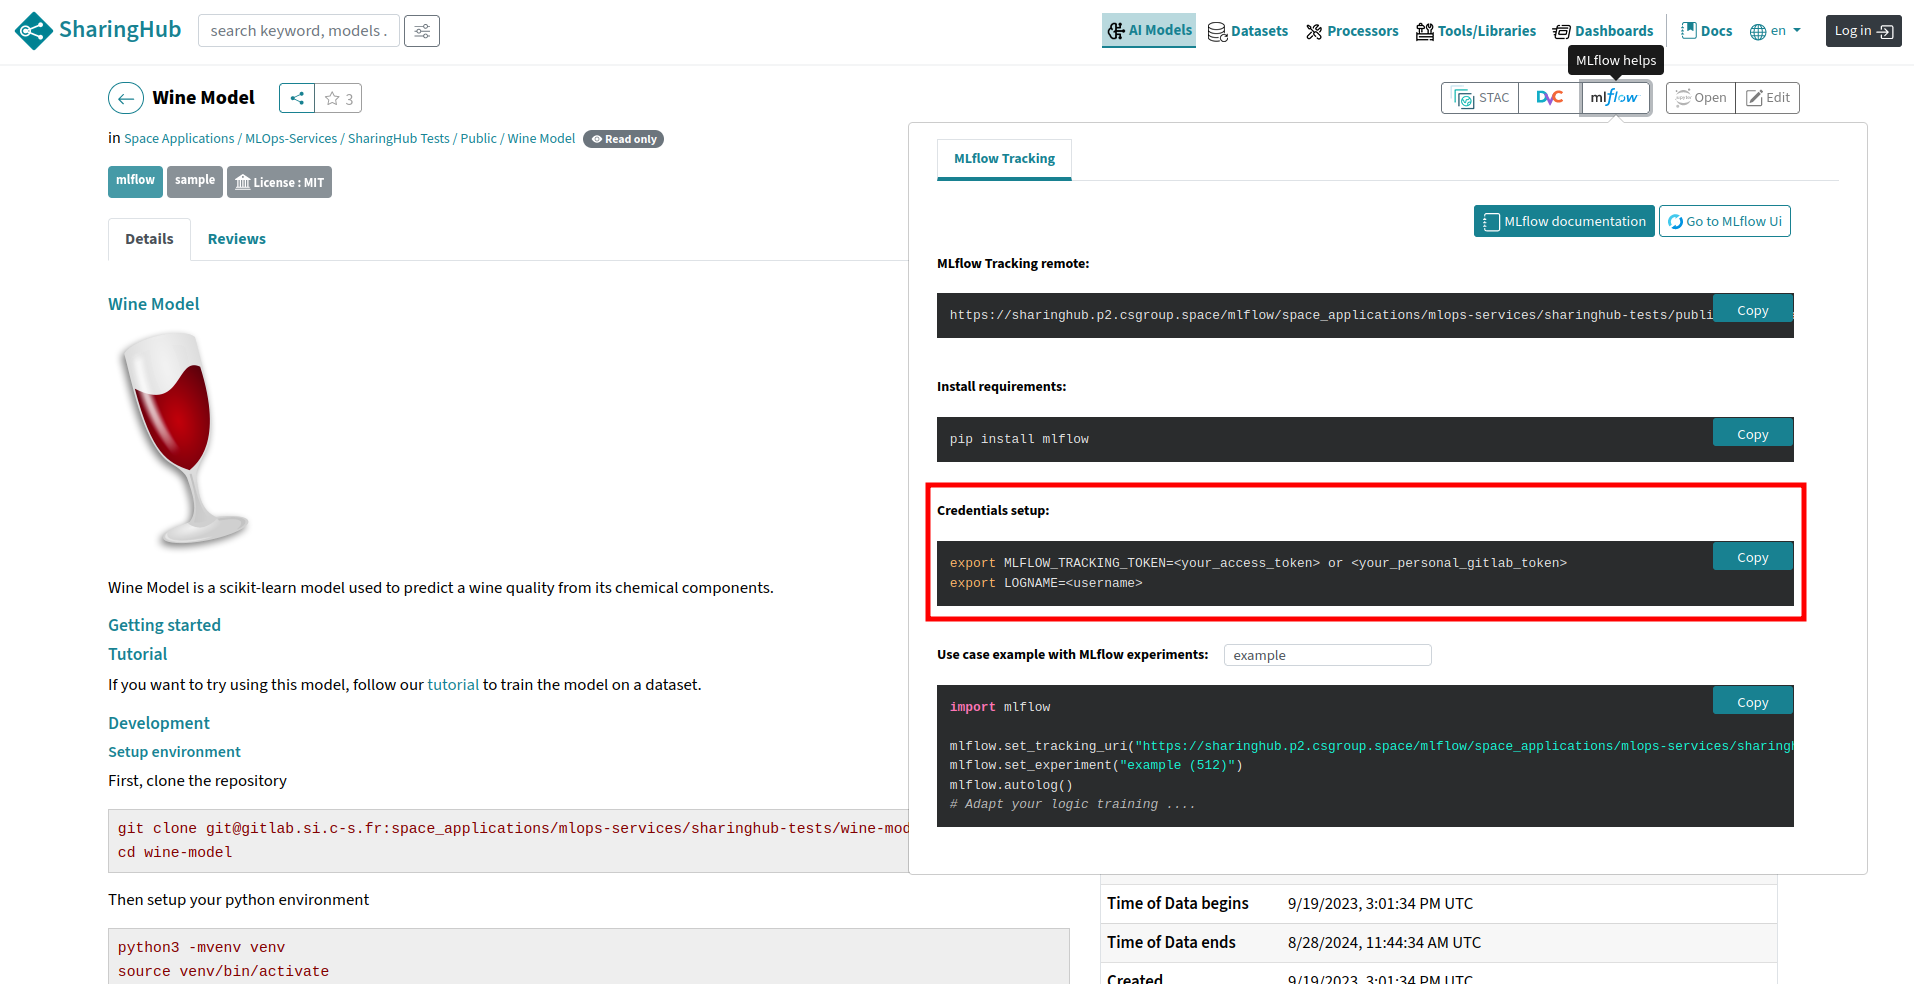Focus the keyword search field
This screenshot has height=984, width=1914.
pyautogui.click(x=299, y=31)
